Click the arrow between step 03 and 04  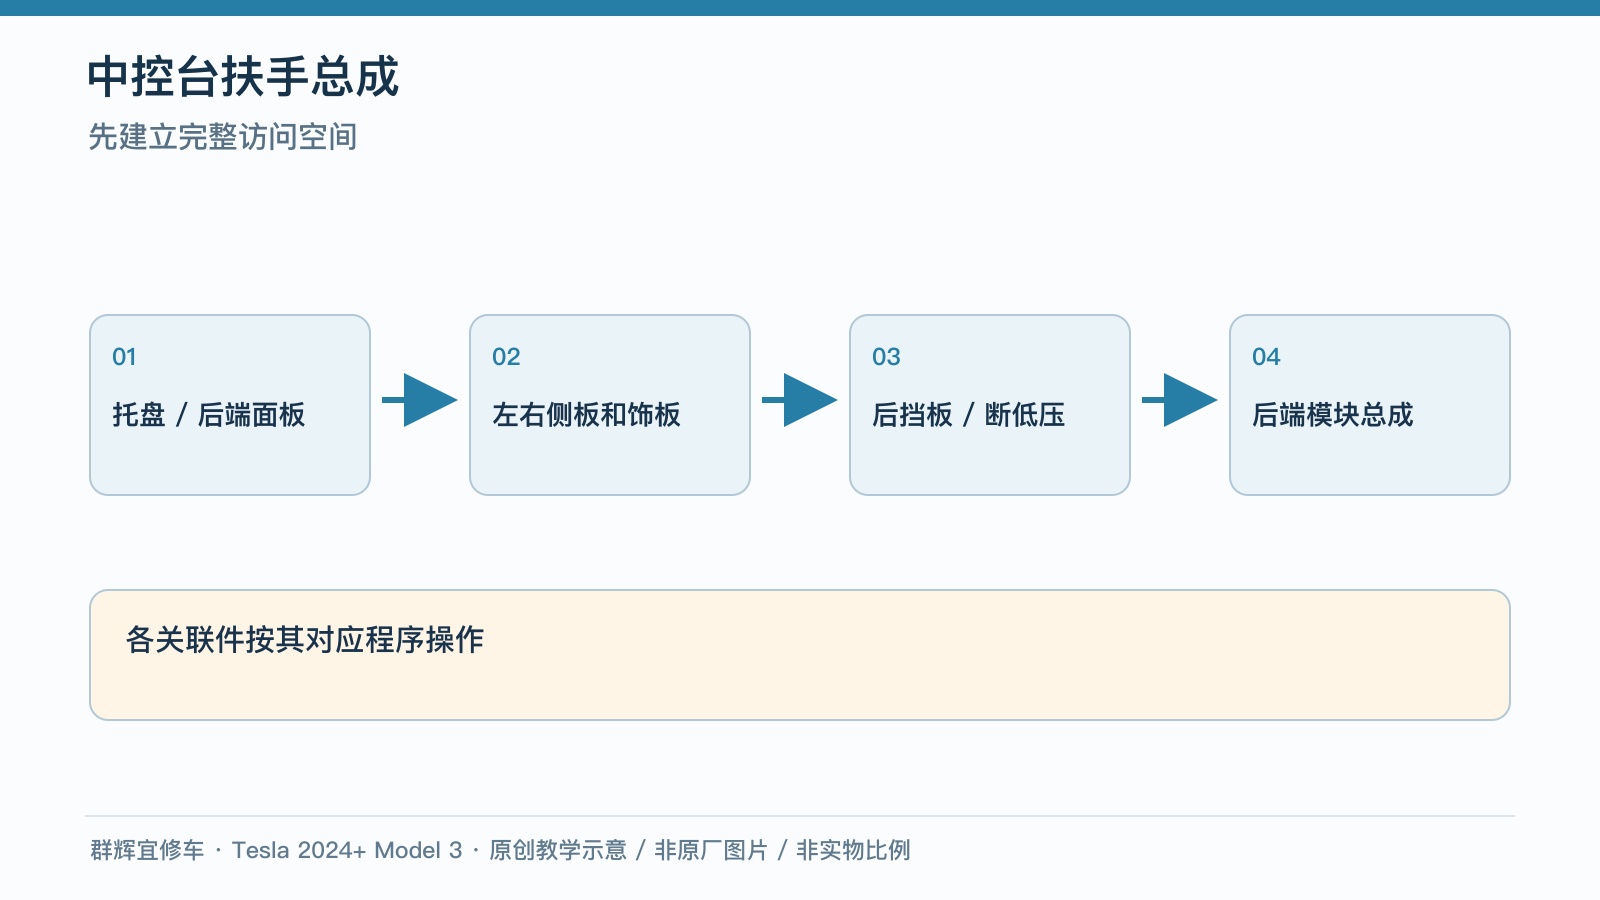[1180, 400]
